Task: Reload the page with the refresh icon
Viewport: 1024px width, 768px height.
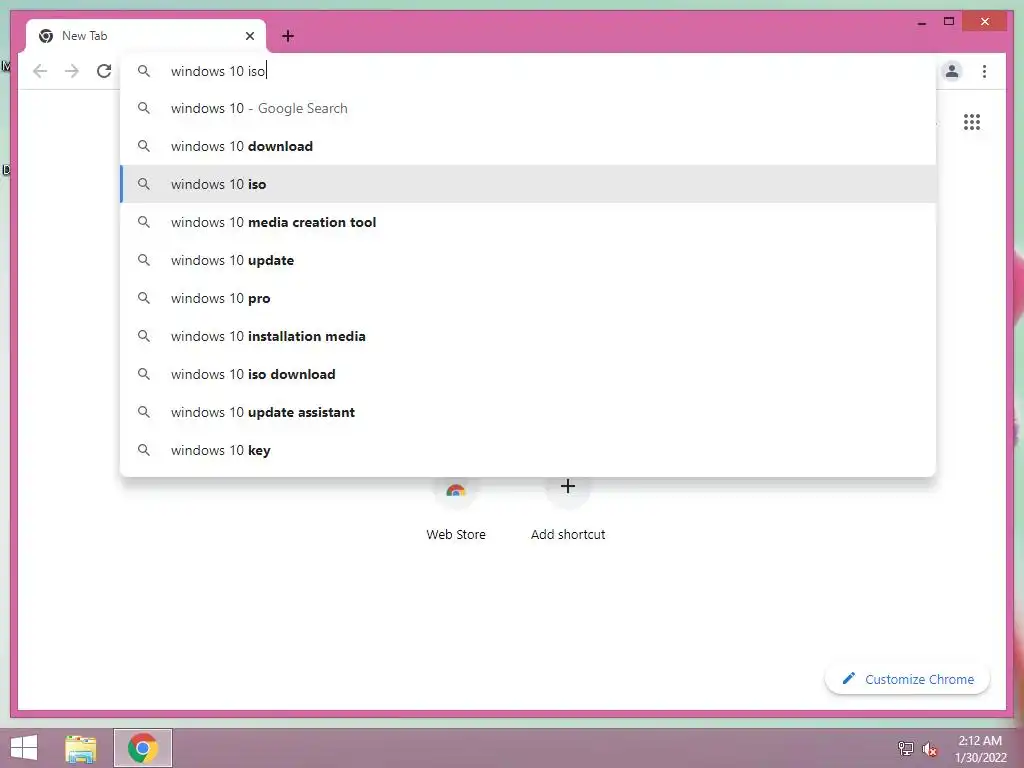Action: 104,71
